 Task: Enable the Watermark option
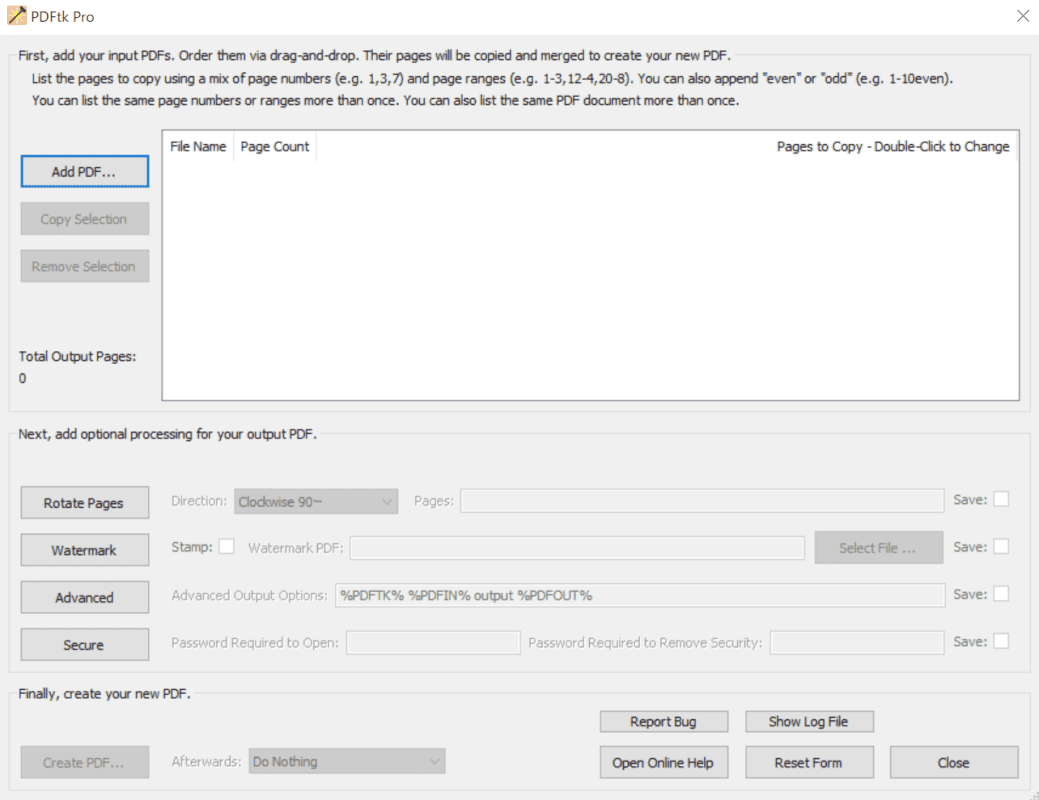point(84,550)
